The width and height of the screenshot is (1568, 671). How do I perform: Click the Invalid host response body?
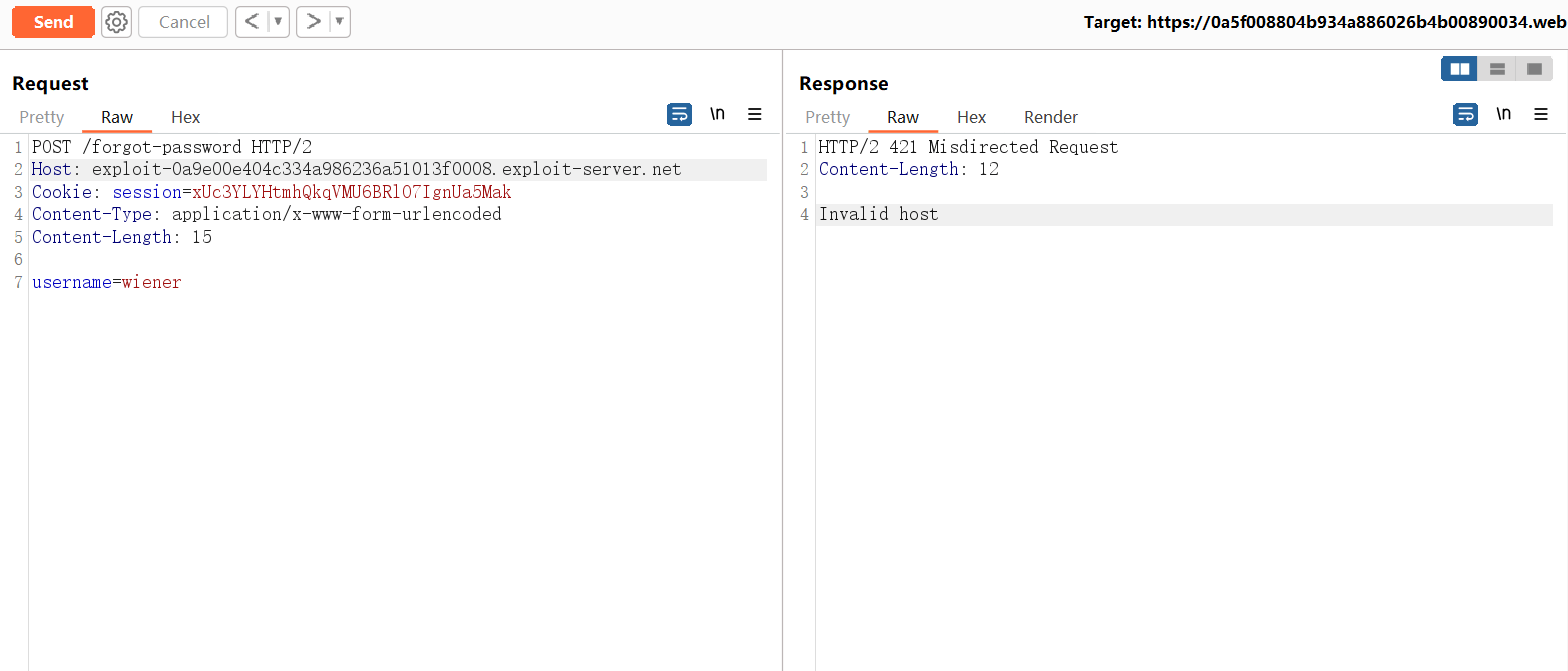[x=878, y=214]
